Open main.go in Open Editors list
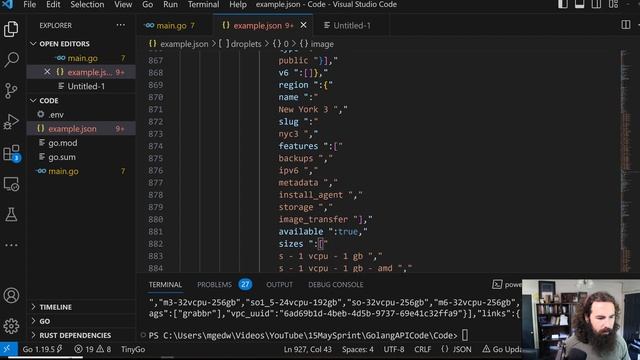Viewport: 640px width, 360px height. 82,58
